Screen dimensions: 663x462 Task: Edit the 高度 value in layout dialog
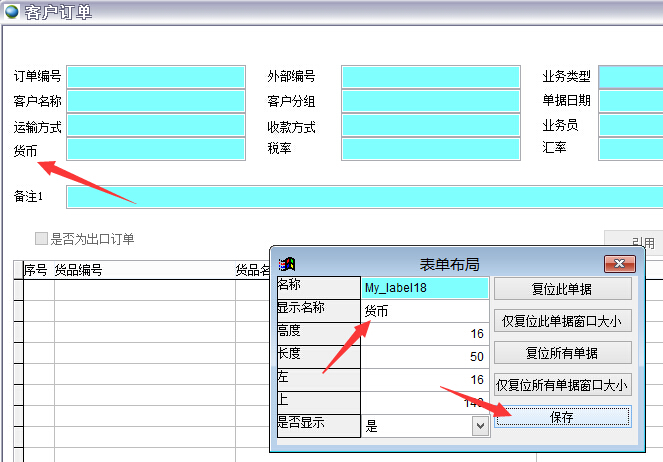click(x=425, y=333)
